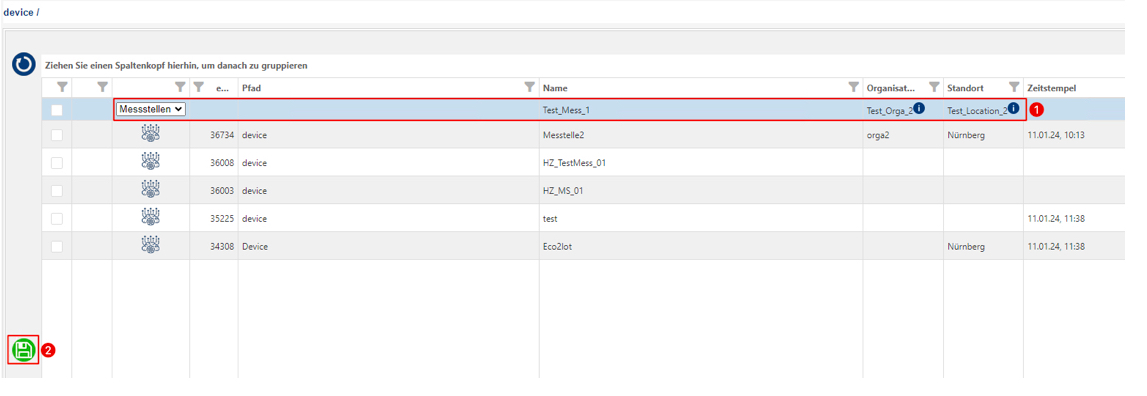
Task: Click device icon in Eco2Iot row
Action: [x=150, y=246]
